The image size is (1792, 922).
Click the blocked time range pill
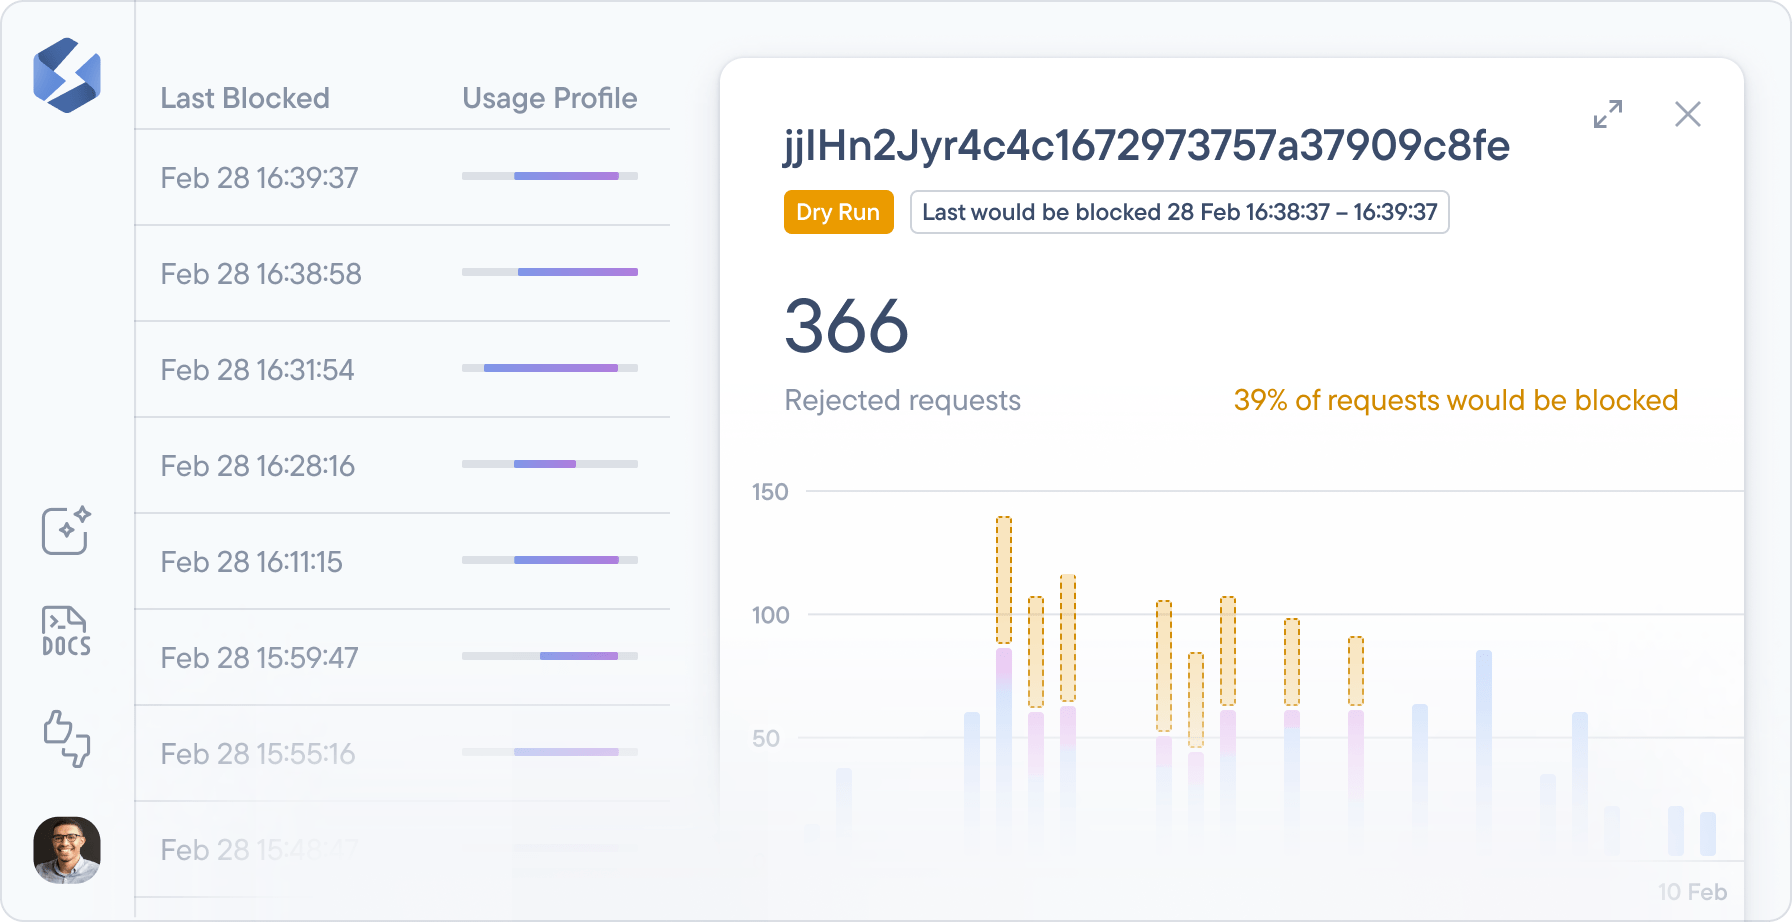click(x=1180, y=212)
